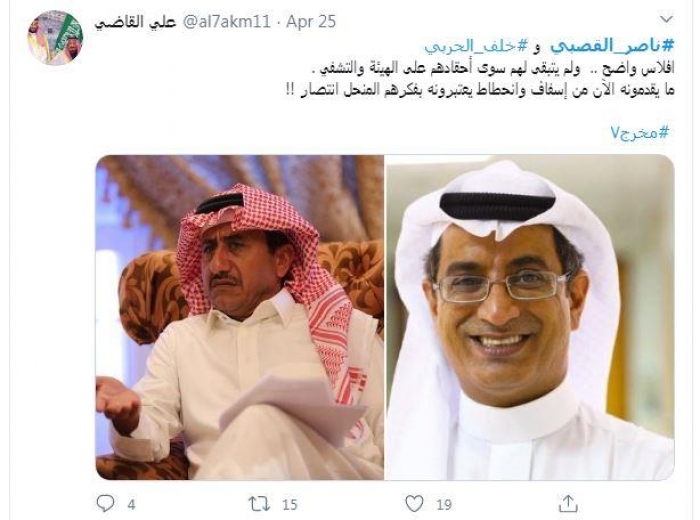This screenshot has height=520, width=700.
Task: Open the share upload icon
Action: 568,503
